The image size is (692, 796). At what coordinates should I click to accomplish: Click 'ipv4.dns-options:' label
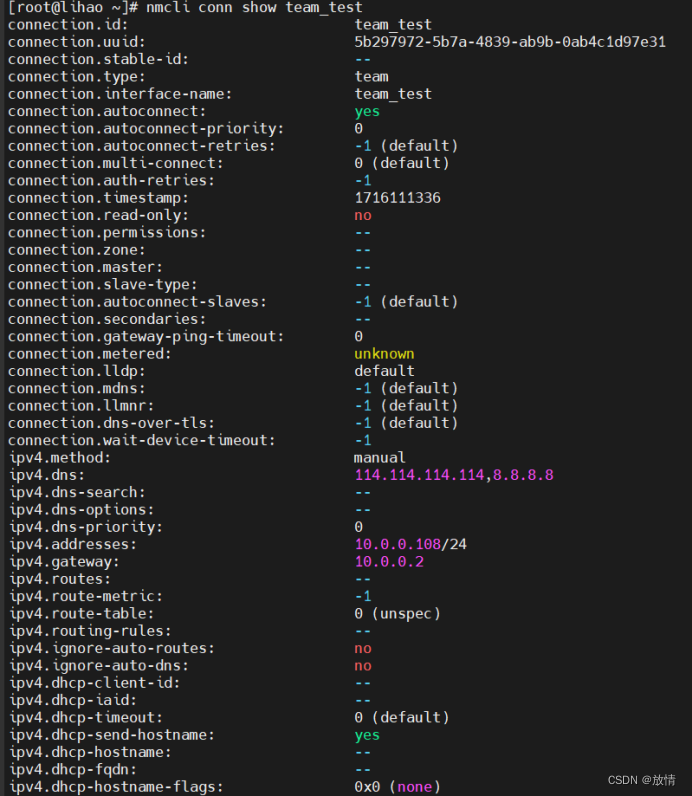(82, 510)
